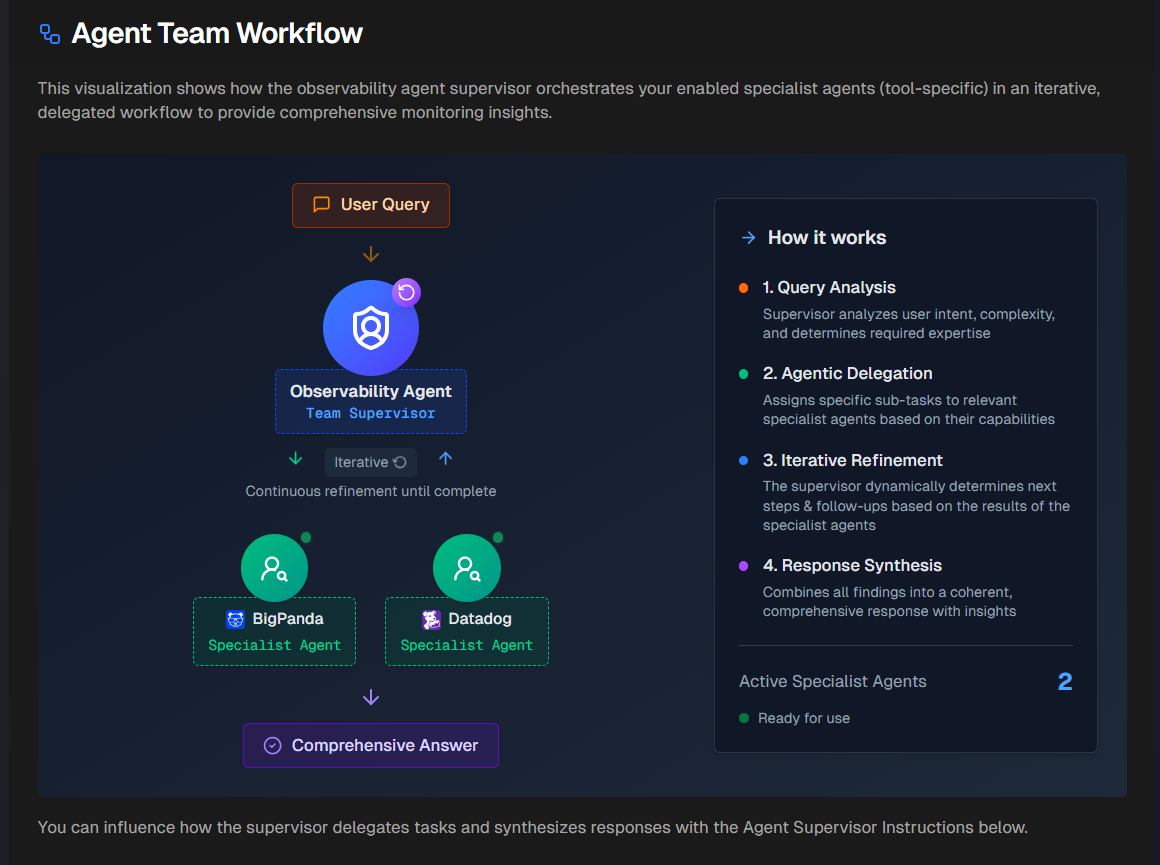Screen dimensions: 1160x865
Task: Click the Active Specialist Agents count
Action: tap(1065, 681)
